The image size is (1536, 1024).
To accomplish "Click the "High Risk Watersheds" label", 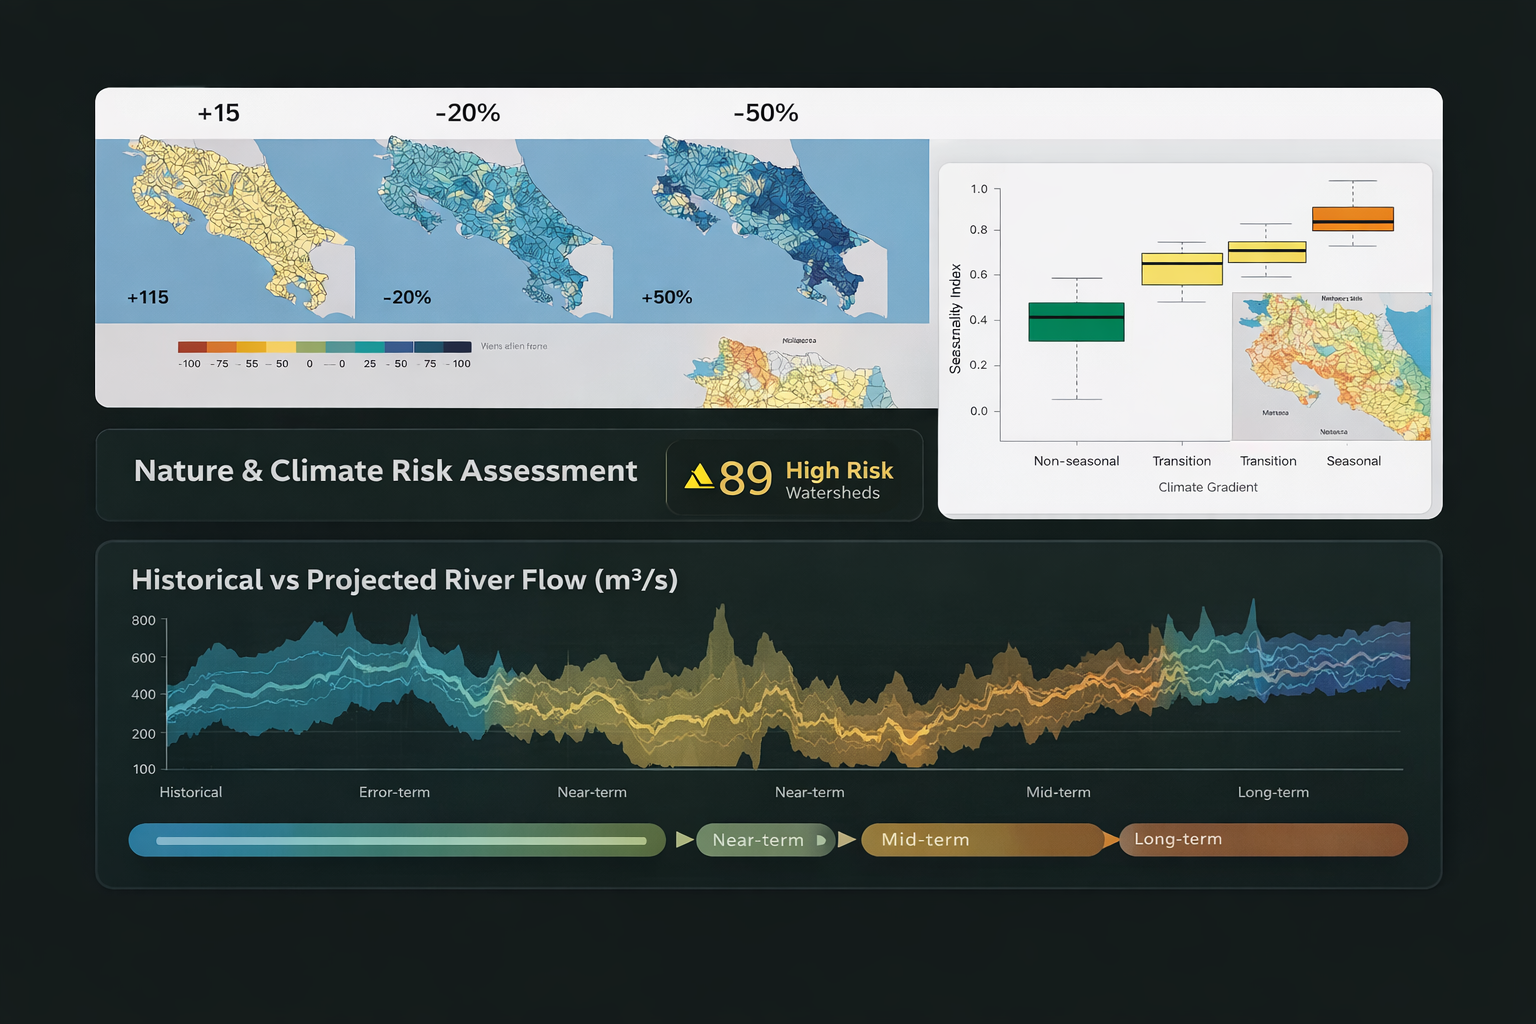I will click(x=839, y=477).
